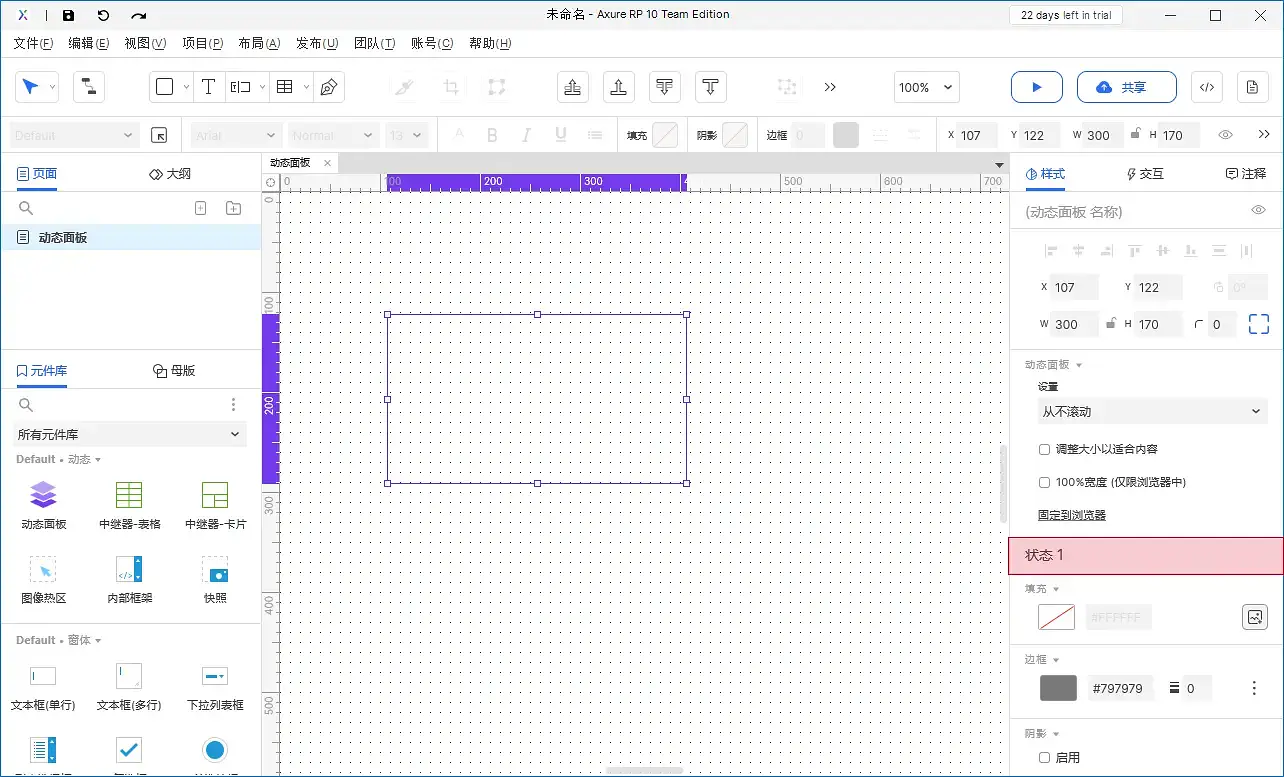Viewport: 1284px width, 777px height.
Task: Click the 固定到浏览器 link
Action: pos(1071,515)
